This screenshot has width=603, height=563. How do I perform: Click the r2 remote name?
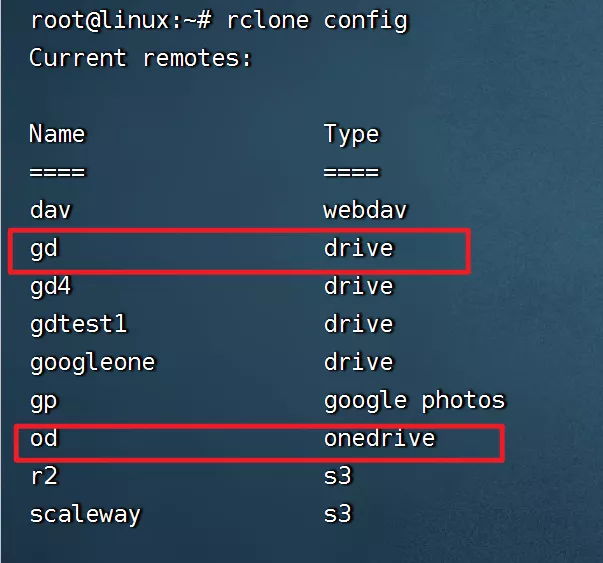tap(43, 477)
